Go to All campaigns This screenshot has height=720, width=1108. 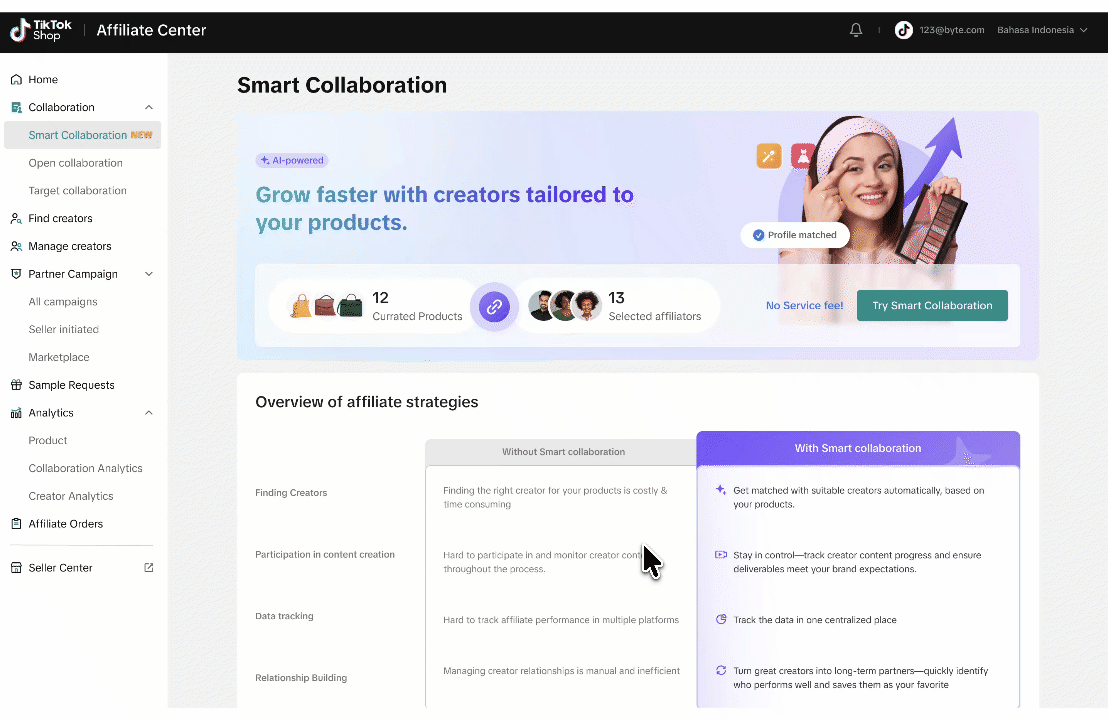pyautogui.click(x=63, y=302)
